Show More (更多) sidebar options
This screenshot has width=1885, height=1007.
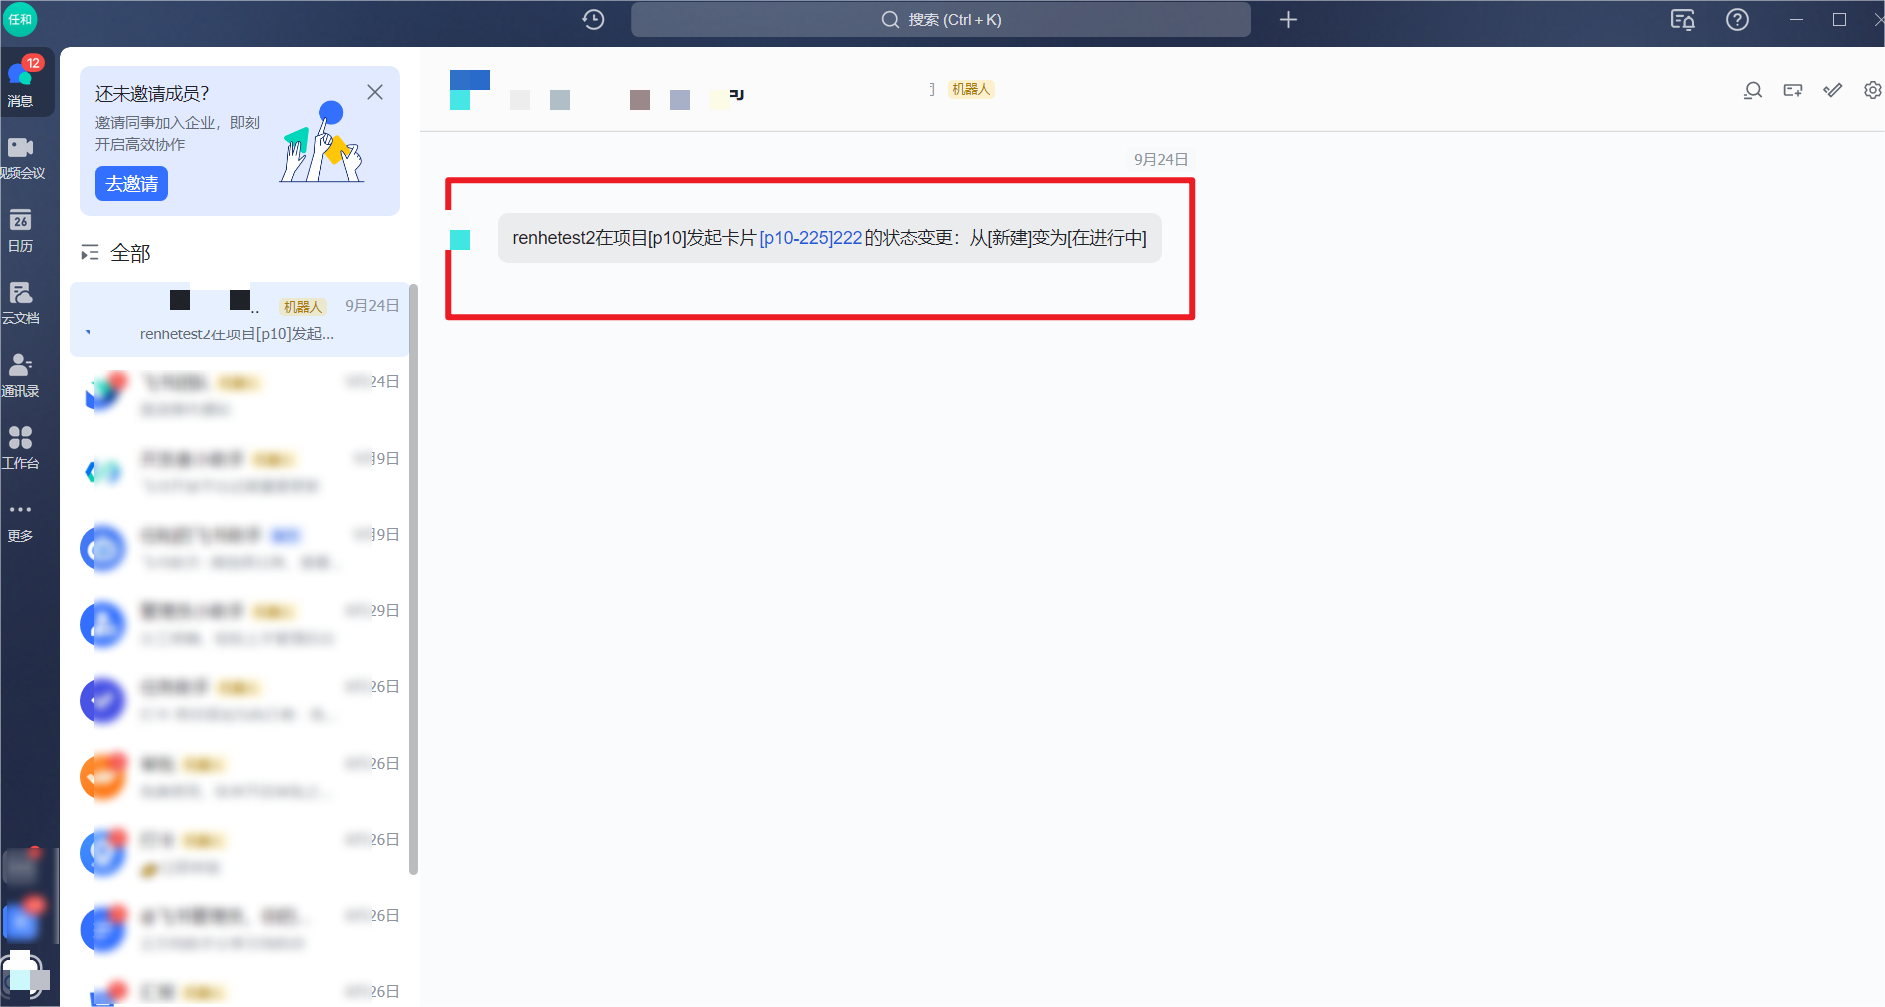tap(21, 520)
